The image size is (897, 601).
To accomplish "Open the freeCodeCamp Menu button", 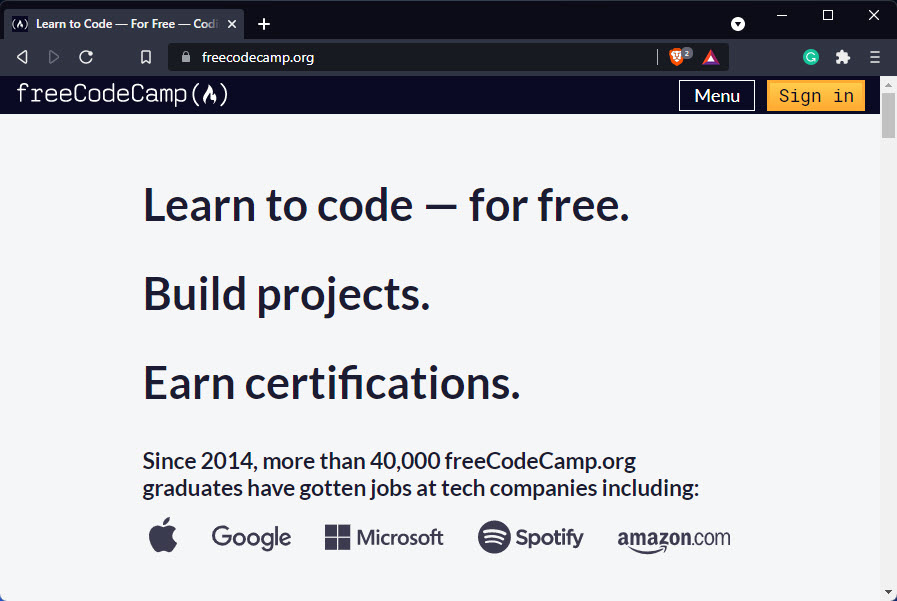I will tap(717, 95).
